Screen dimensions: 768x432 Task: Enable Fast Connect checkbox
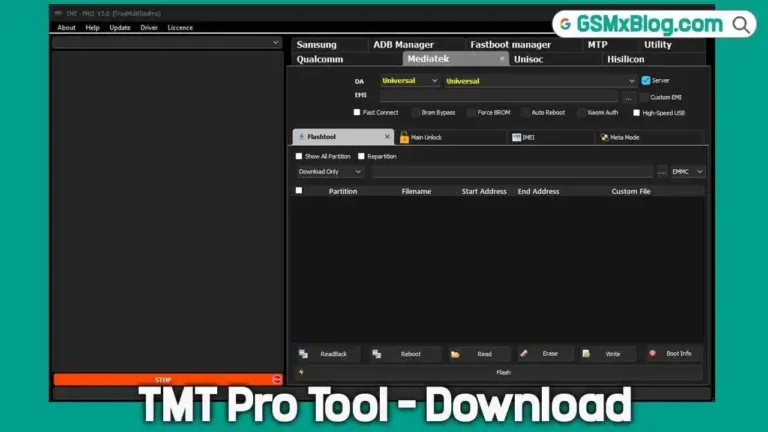tap(357, 112)
